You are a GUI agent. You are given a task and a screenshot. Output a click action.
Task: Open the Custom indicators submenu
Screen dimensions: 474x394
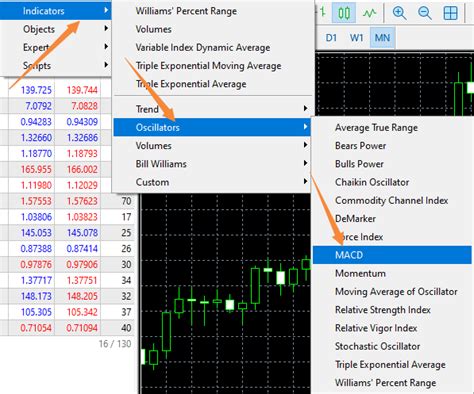[x=212, y=182]
